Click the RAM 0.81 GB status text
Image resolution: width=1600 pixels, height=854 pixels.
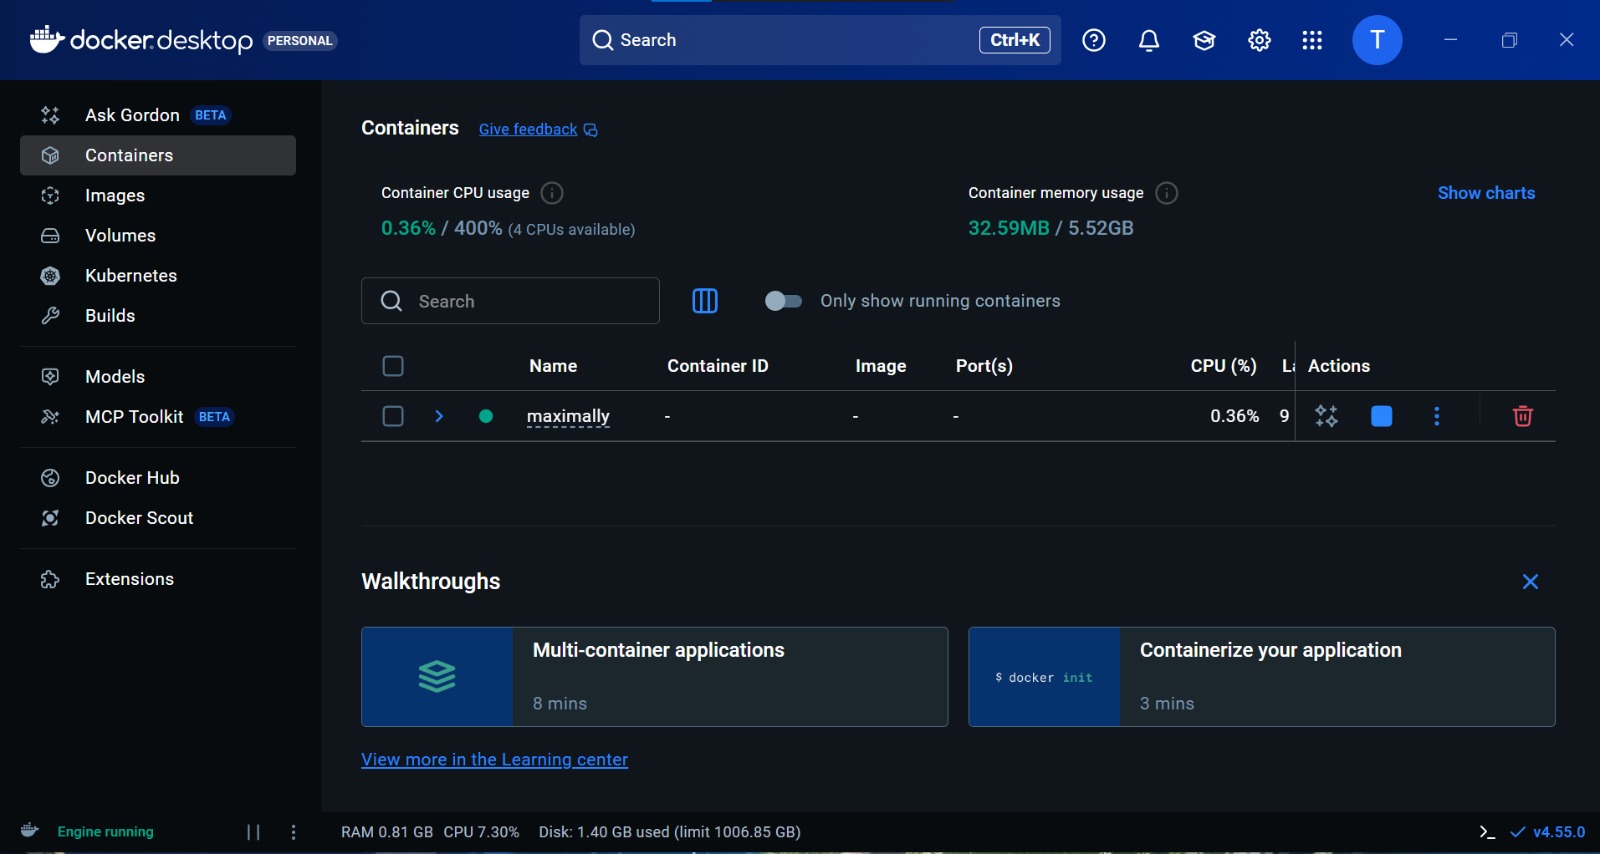coord(387,832)
